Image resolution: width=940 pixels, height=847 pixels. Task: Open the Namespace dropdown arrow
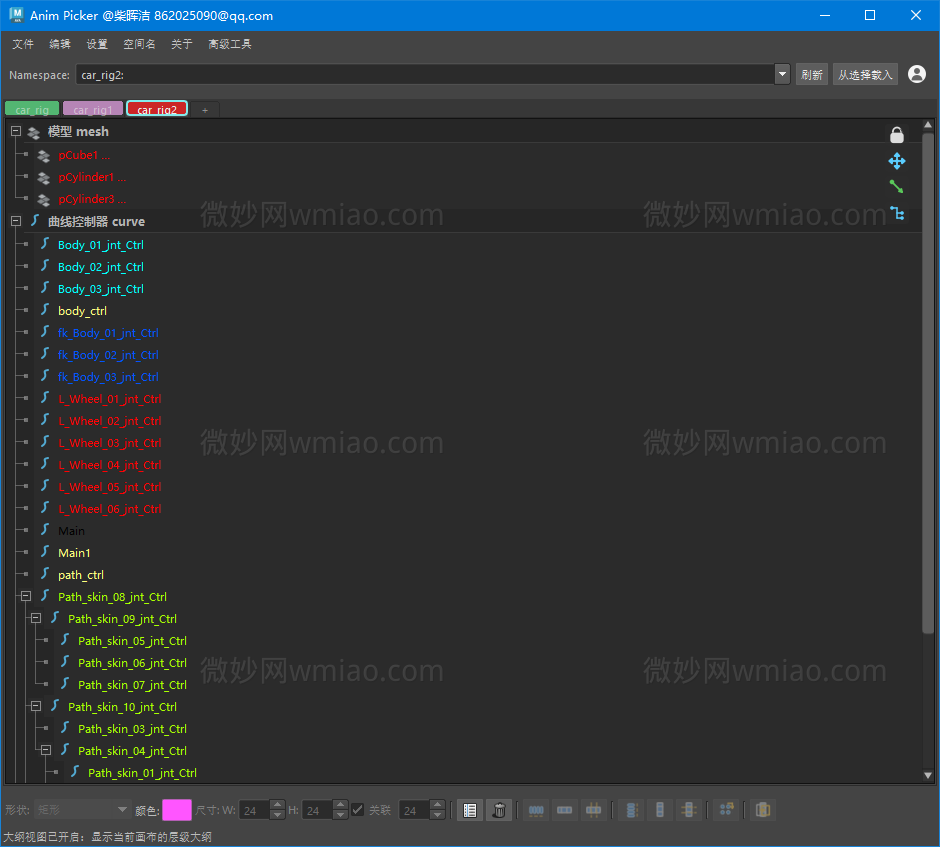click(782, 74)
